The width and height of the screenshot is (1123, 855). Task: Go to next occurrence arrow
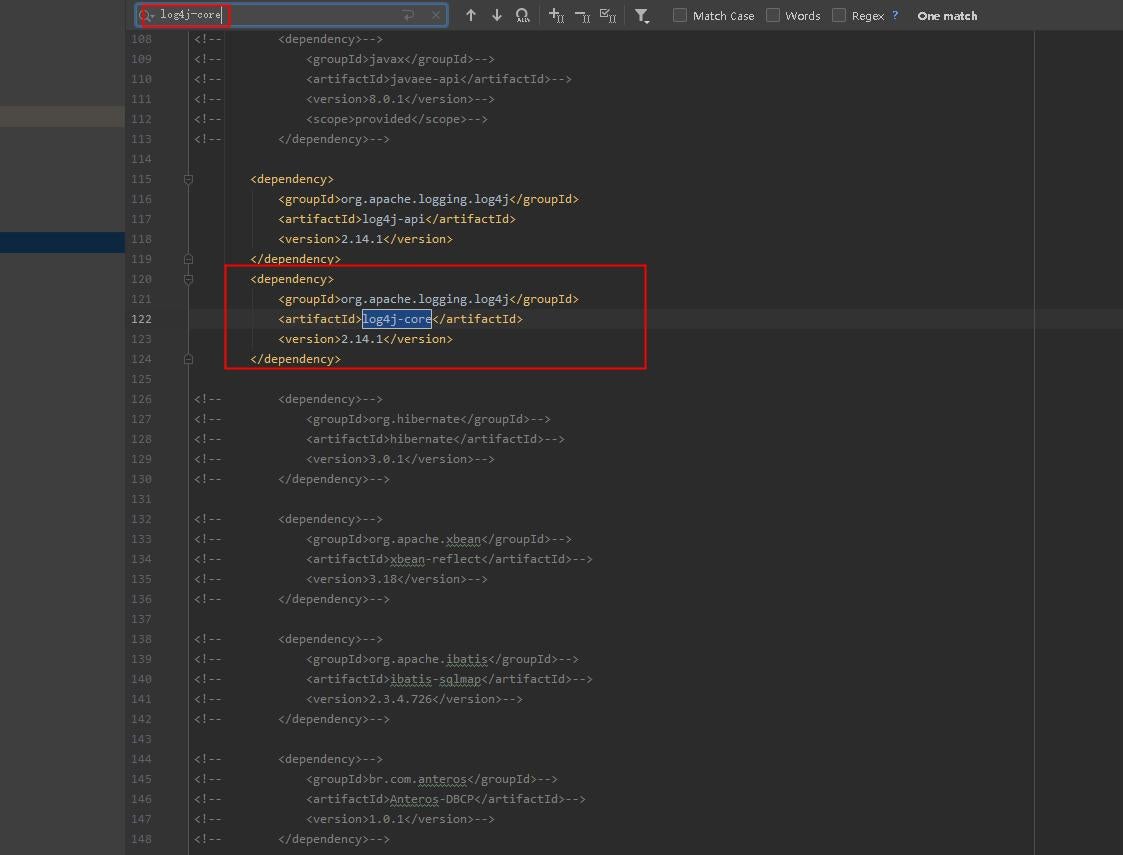[x=496, y=15]
